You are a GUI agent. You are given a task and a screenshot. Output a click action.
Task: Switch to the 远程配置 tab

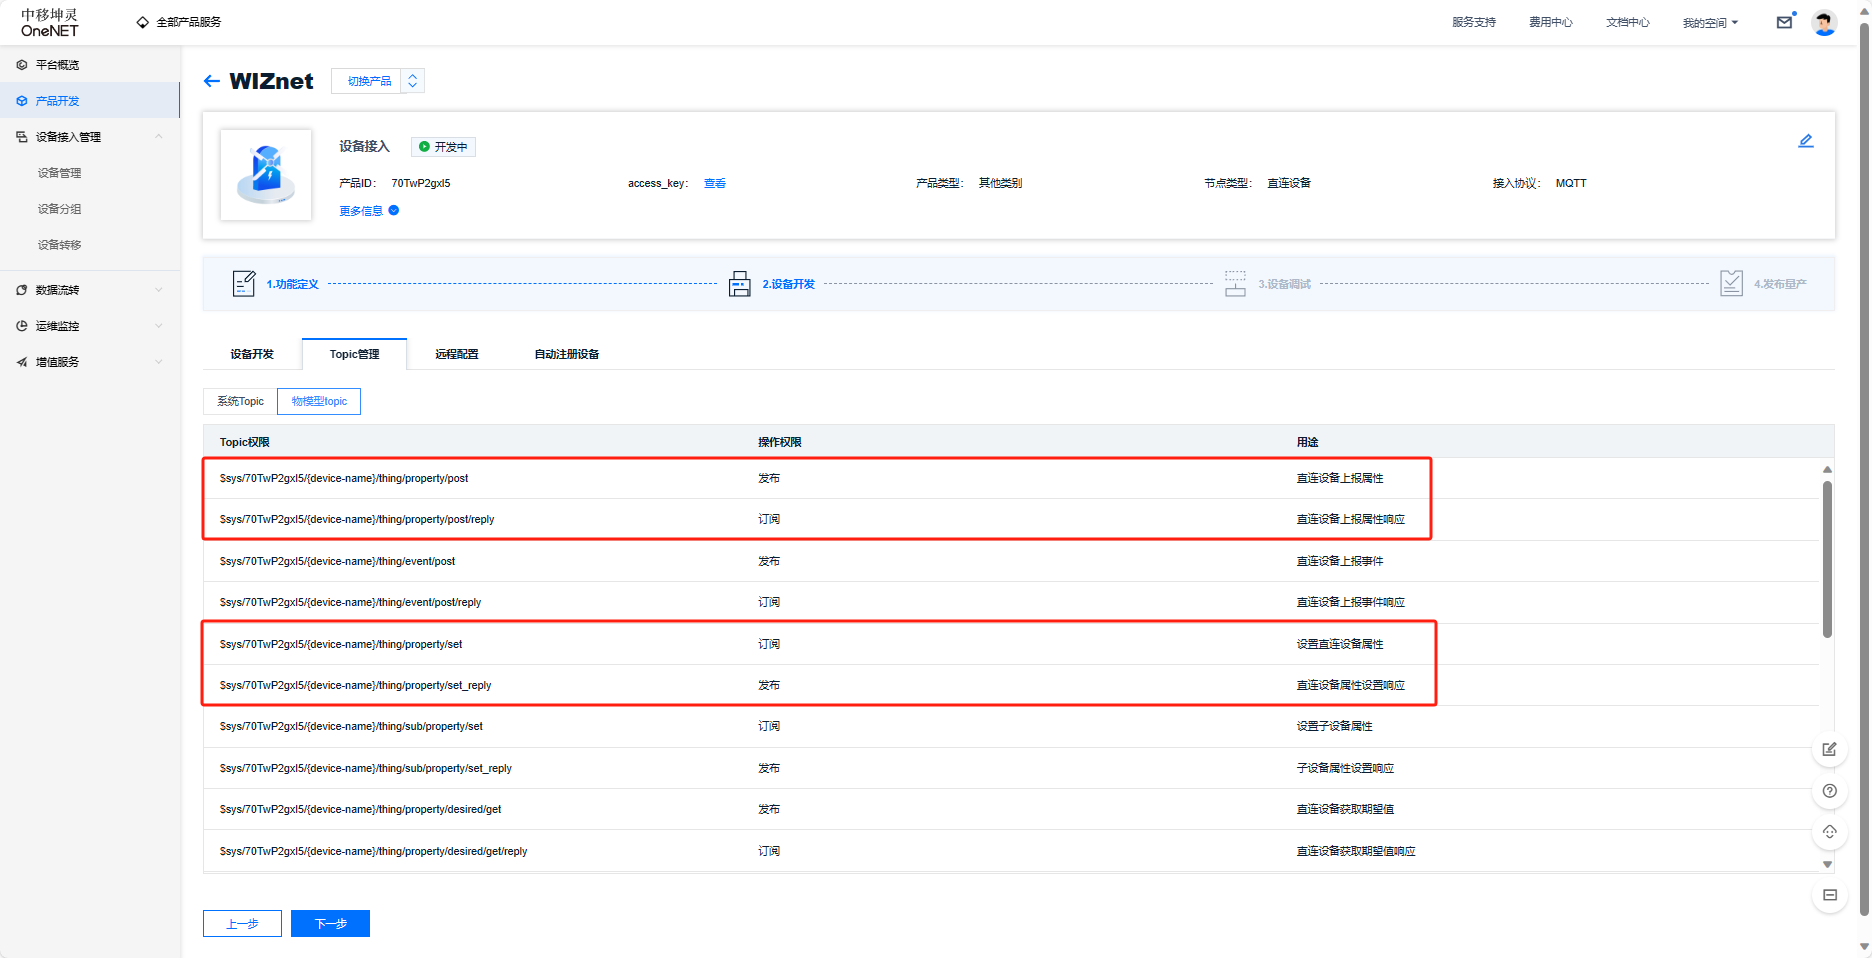coord(457,354)
